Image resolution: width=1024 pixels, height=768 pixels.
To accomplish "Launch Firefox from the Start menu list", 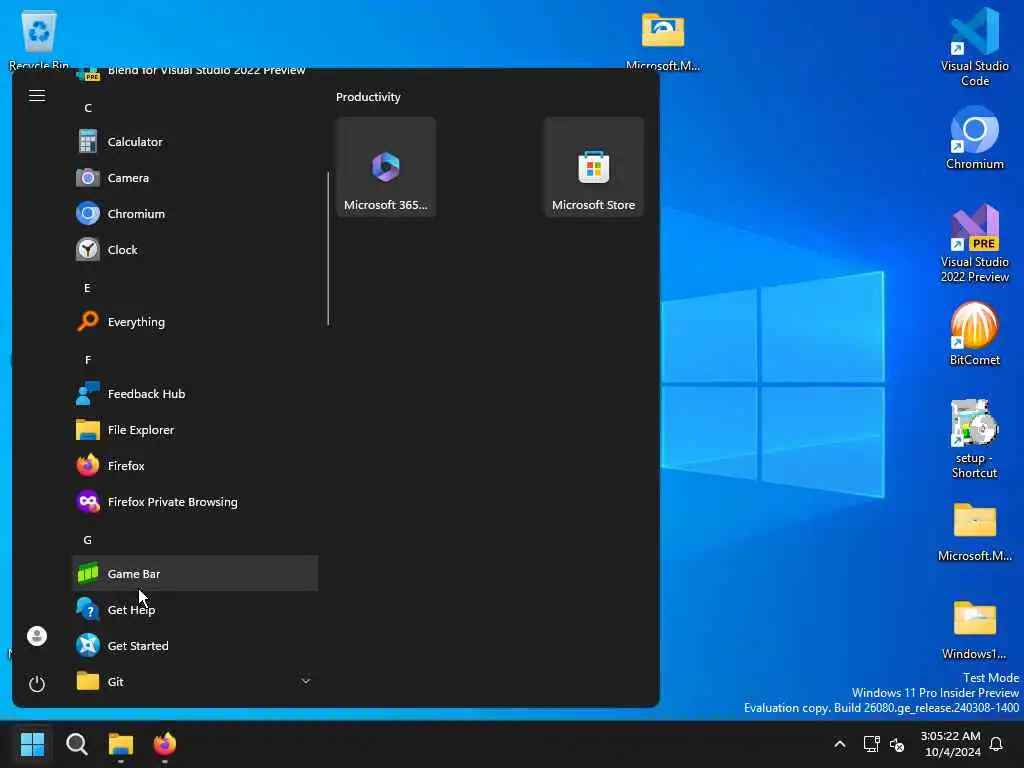I will coord(195,466).
